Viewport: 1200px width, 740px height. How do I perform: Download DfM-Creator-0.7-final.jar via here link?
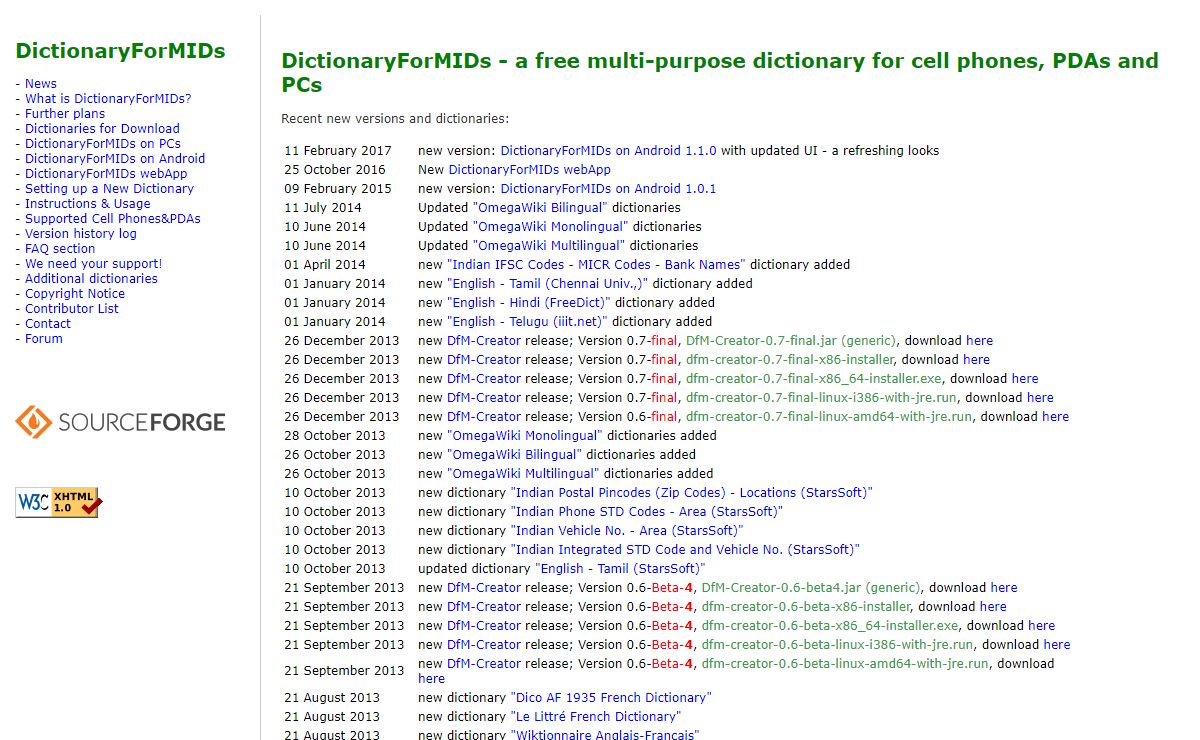980,341
